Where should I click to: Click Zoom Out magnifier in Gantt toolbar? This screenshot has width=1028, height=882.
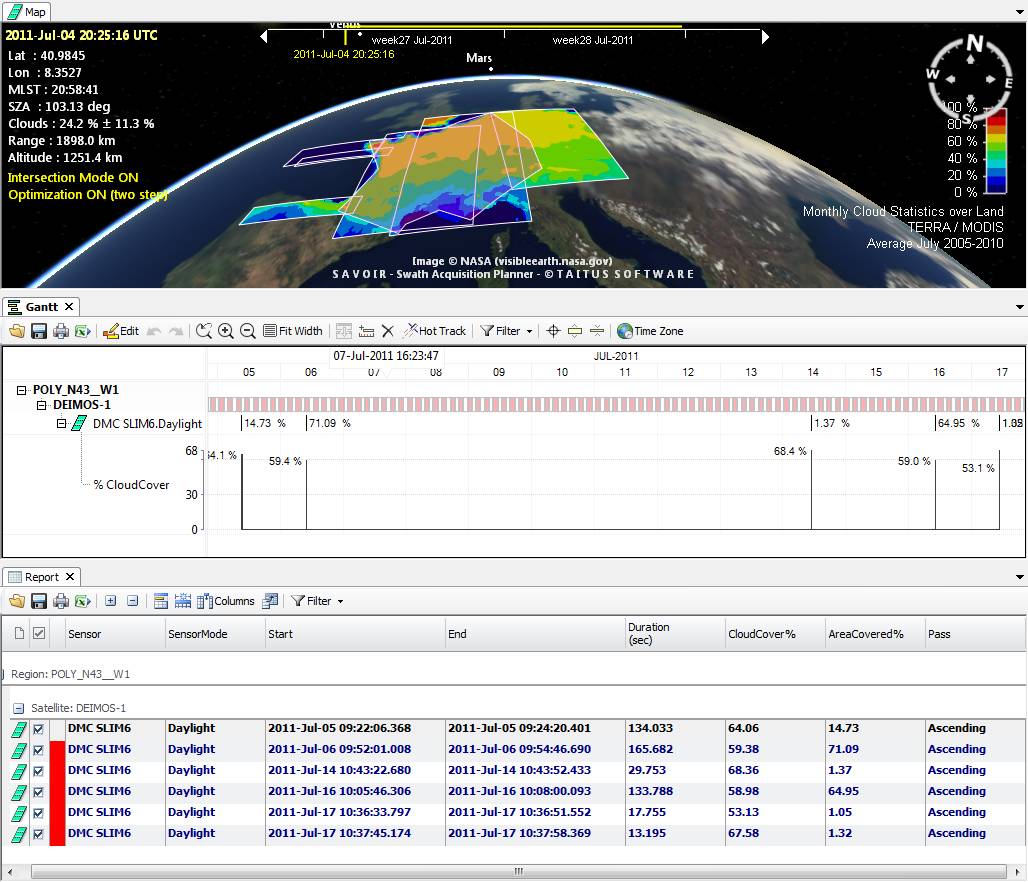(x=247, y=331)
